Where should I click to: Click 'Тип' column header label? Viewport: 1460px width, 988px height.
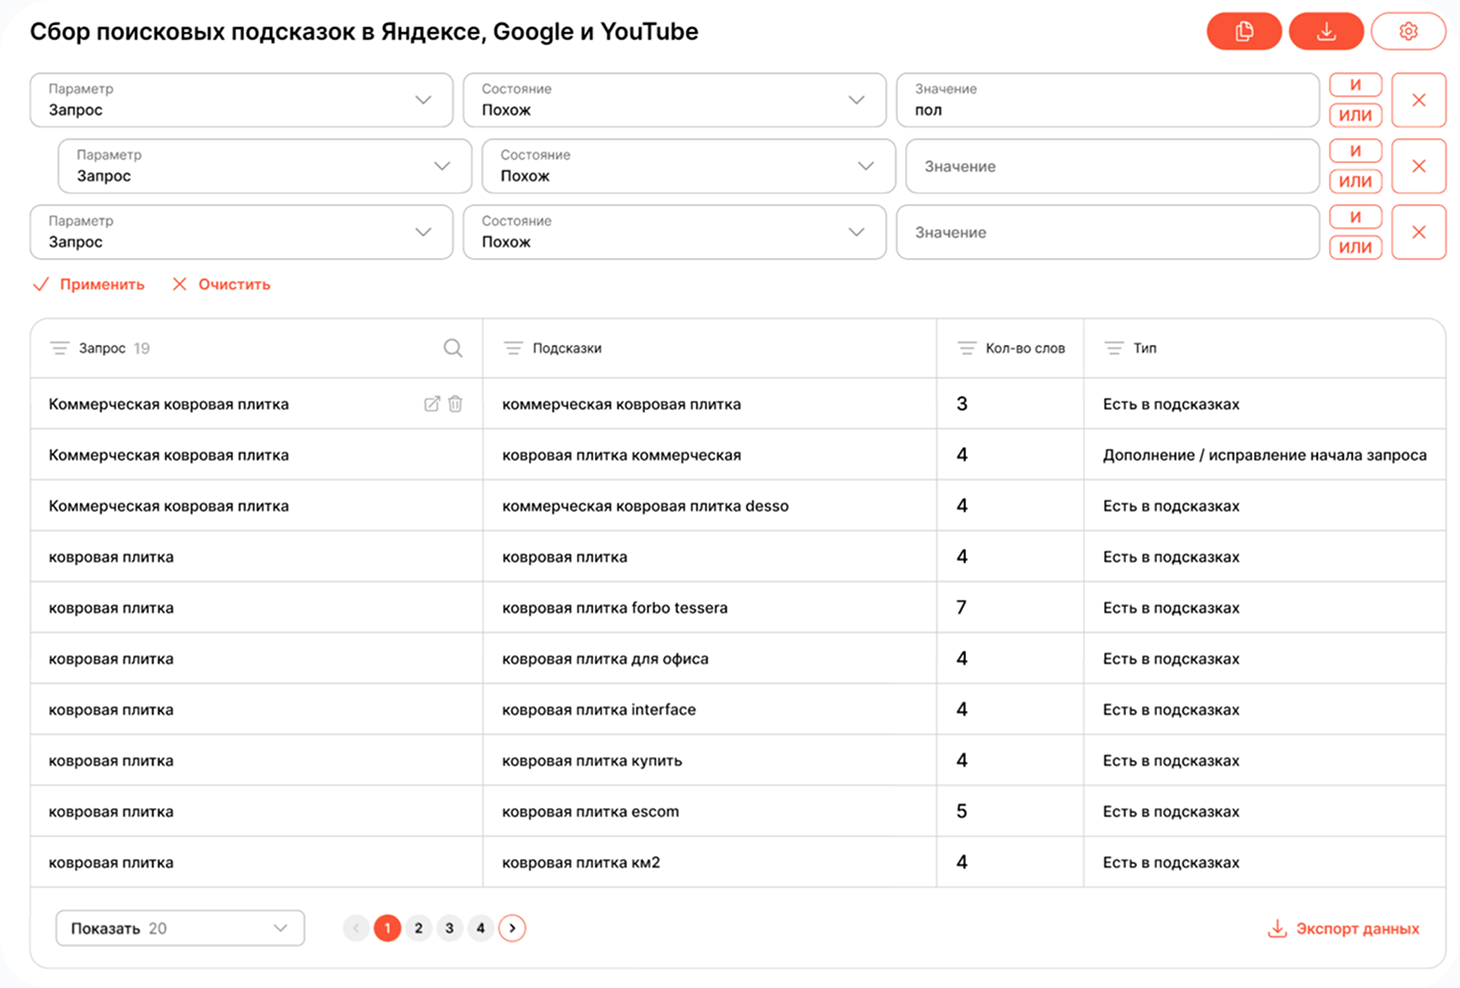click(1145, 348)
